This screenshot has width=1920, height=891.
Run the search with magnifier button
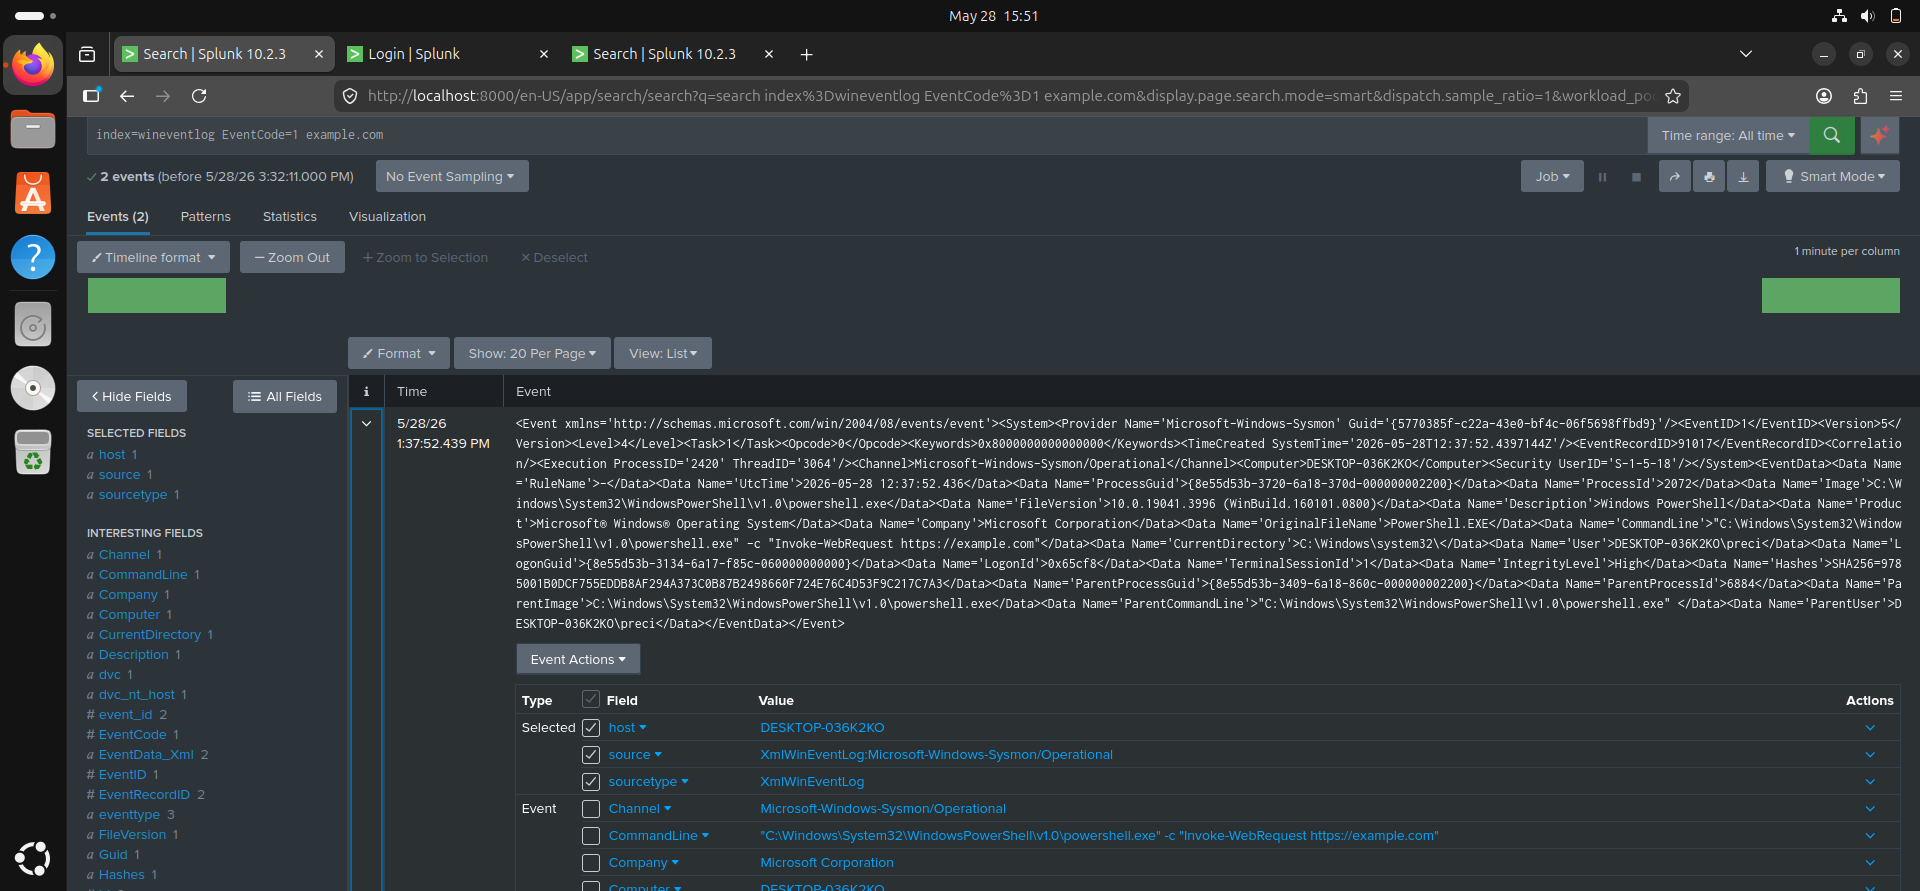click(1831, 135)
